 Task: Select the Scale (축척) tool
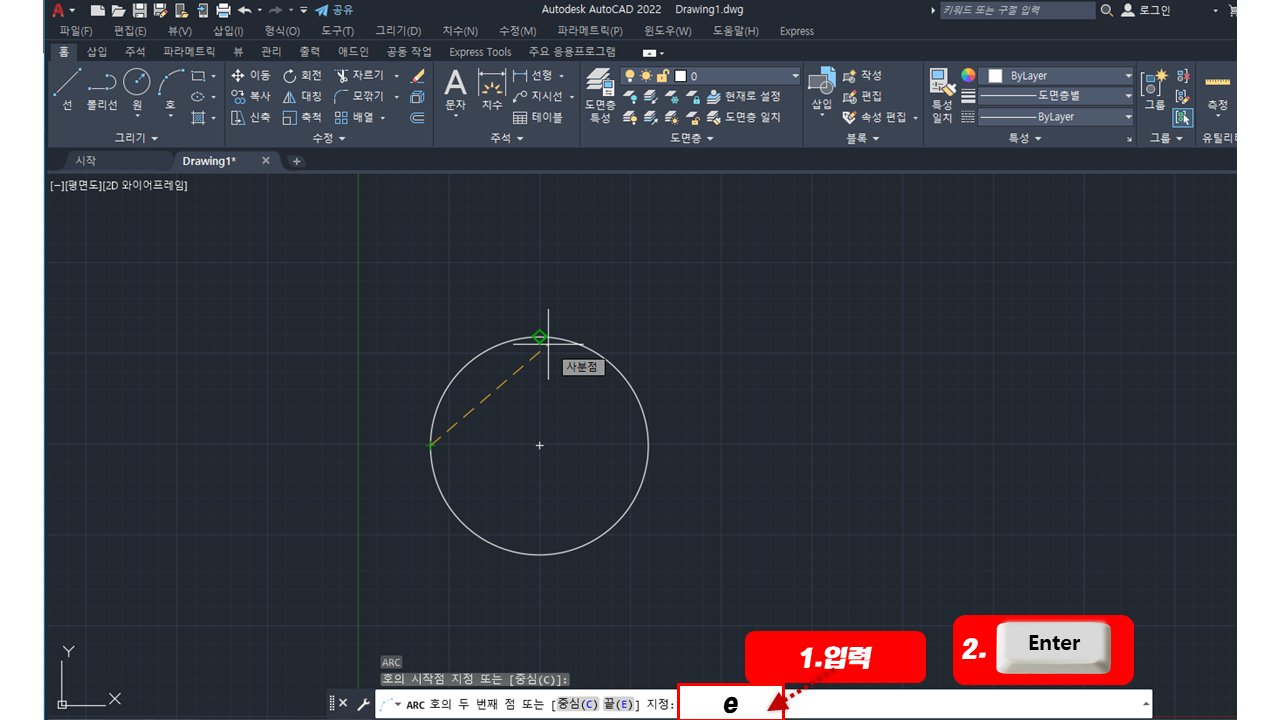[302, 117]
